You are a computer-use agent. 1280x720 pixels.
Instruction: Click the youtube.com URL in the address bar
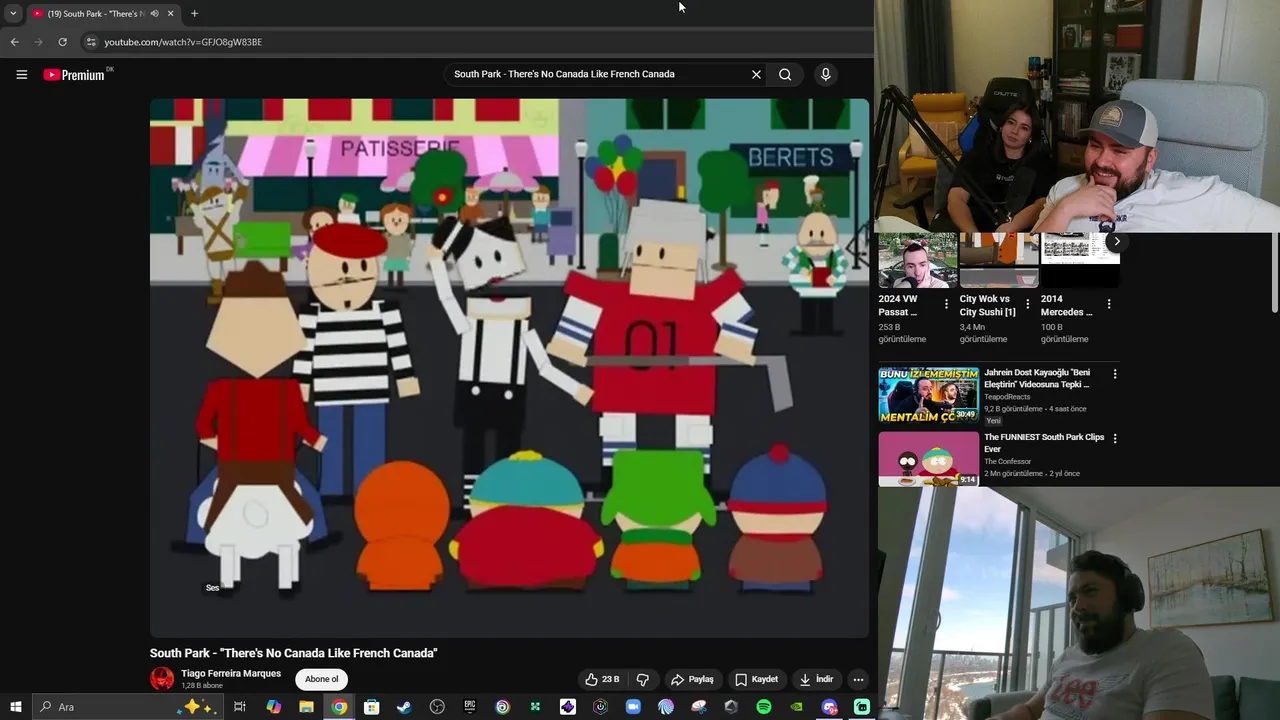click(x=183, y=42)
